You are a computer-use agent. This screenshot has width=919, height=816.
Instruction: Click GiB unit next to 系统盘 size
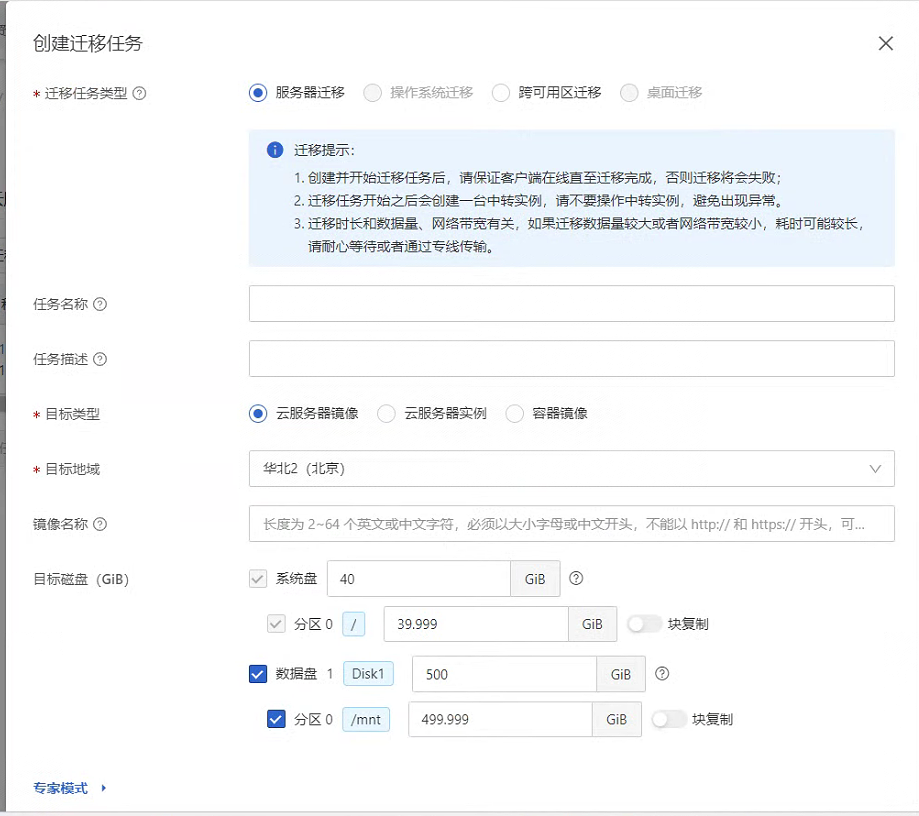coord(535,579)
